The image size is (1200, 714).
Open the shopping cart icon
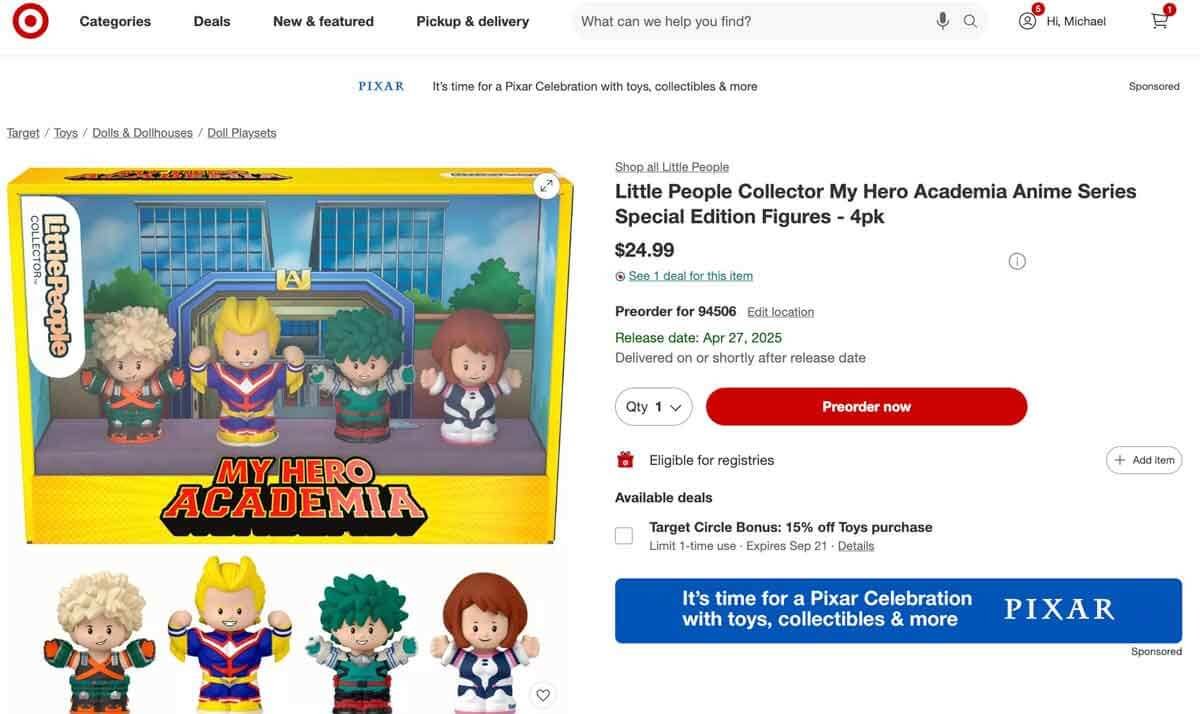tap(1158, 21)
